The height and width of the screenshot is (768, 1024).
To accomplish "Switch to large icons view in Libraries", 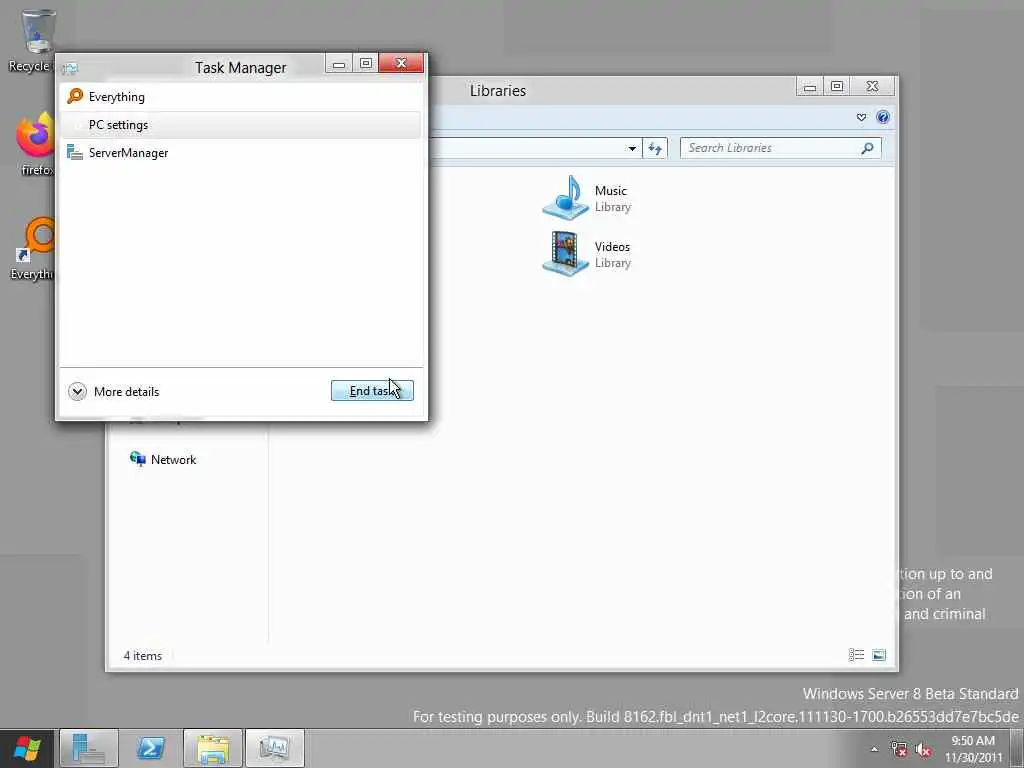I will pos(879,655).
